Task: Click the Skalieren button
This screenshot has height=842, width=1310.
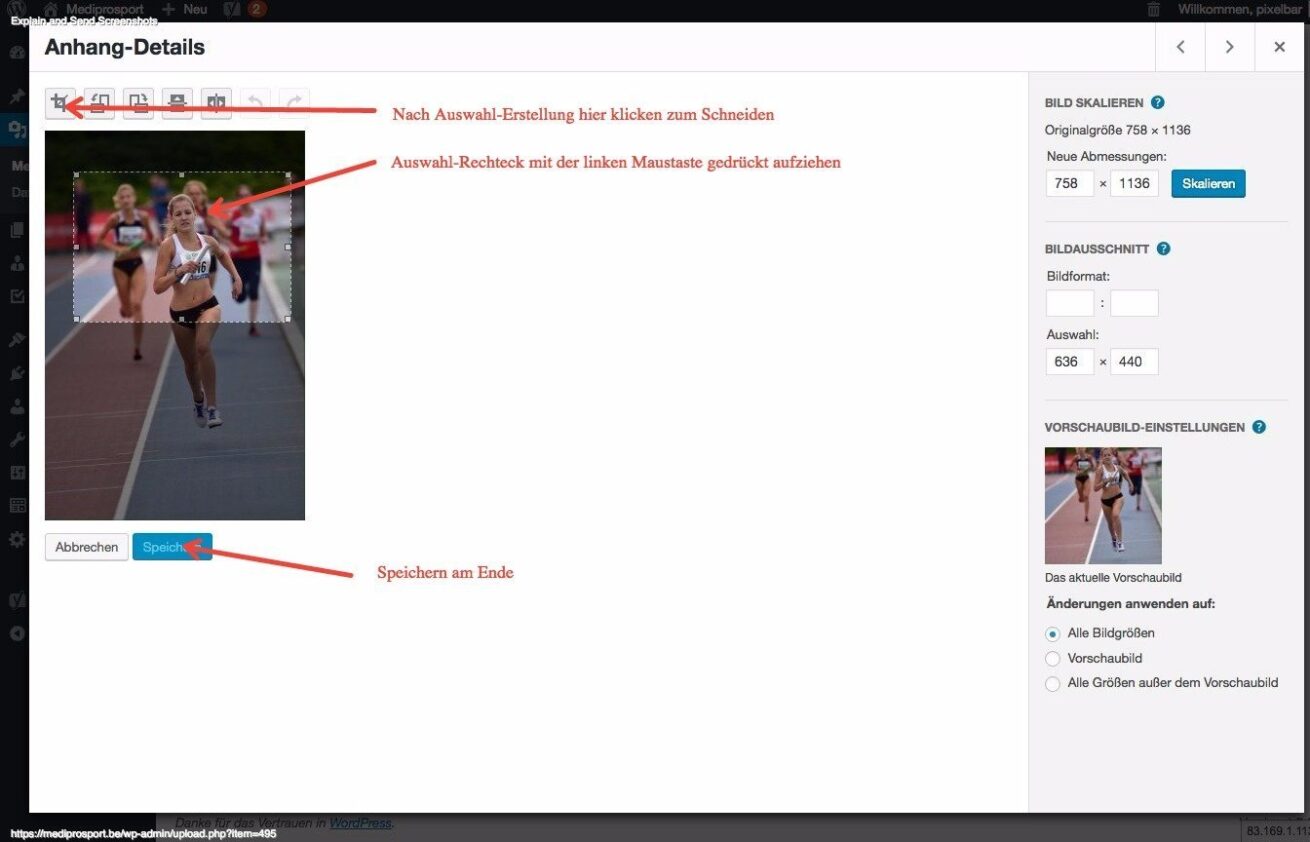Action: tap(1208, 184)
